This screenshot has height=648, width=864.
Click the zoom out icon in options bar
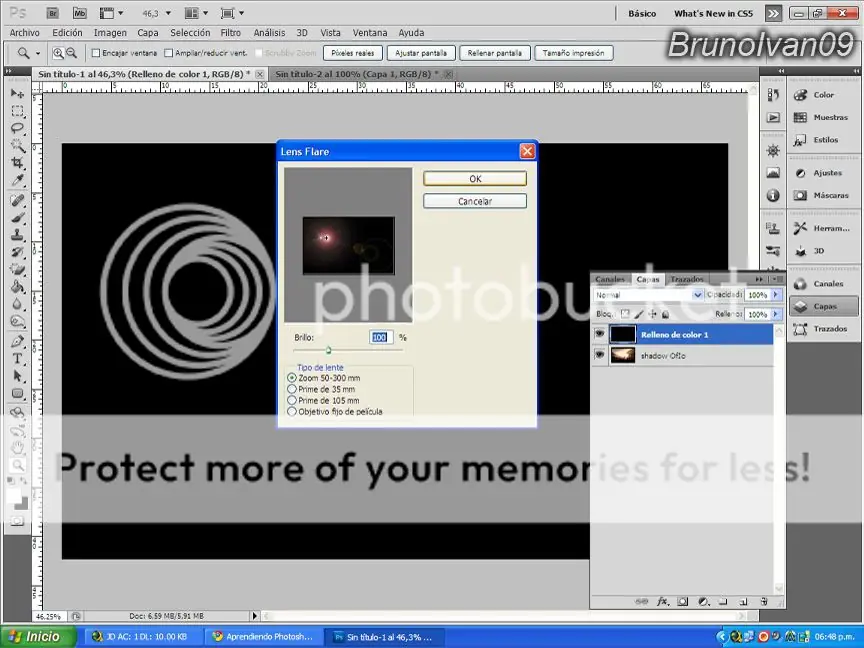point(71,53)
